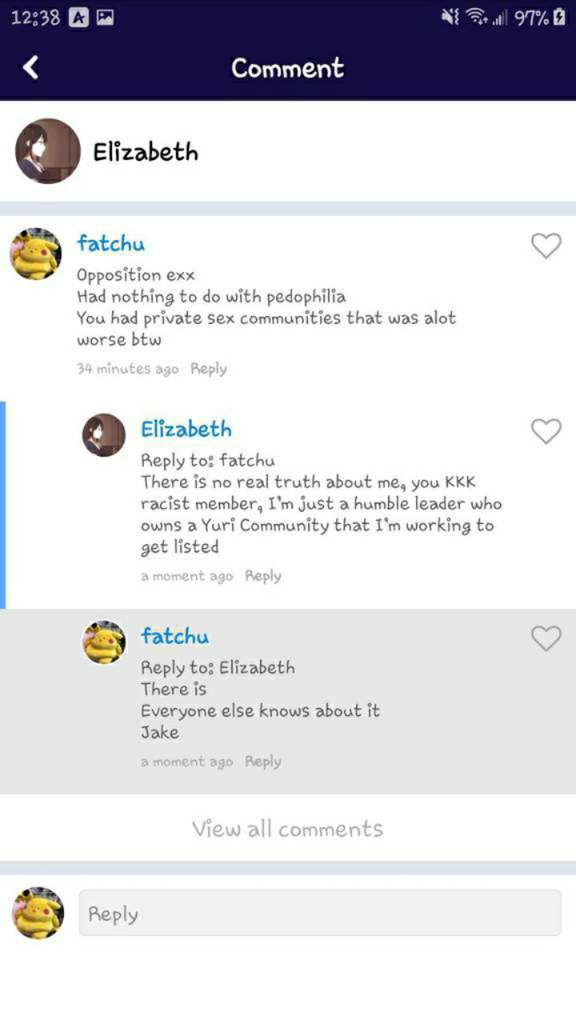576x1024 pixels.
Task: Open fatchu's Pikachu avatar on first comment
Action: [36, 254]
